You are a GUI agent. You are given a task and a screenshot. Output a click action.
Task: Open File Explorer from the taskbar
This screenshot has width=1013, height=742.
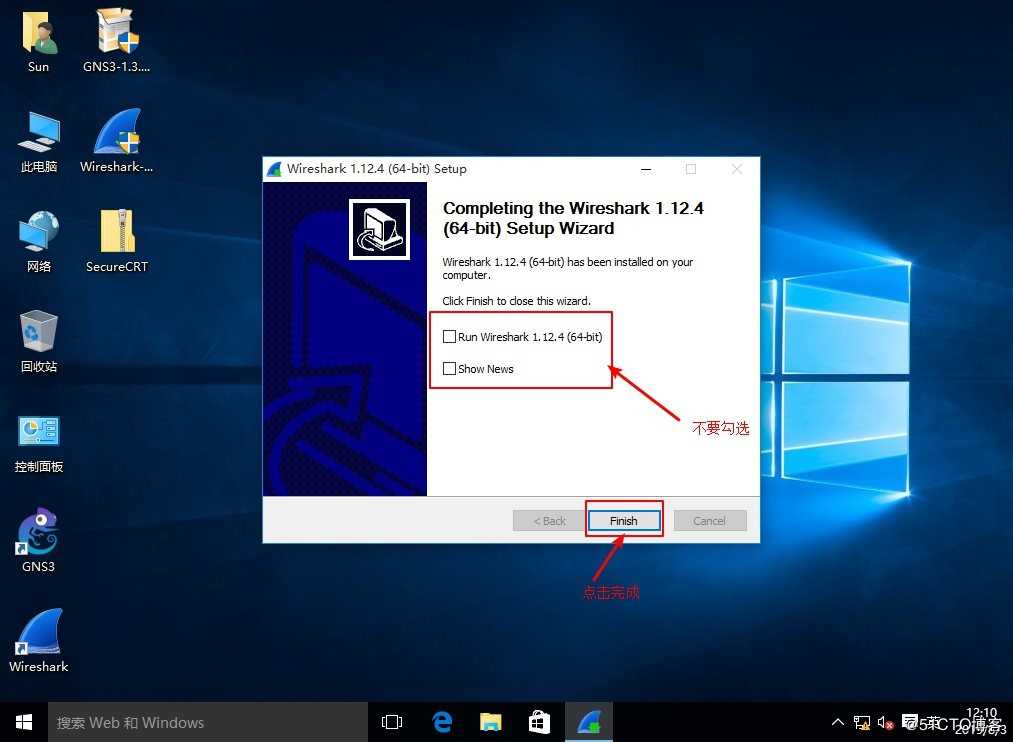490,722
